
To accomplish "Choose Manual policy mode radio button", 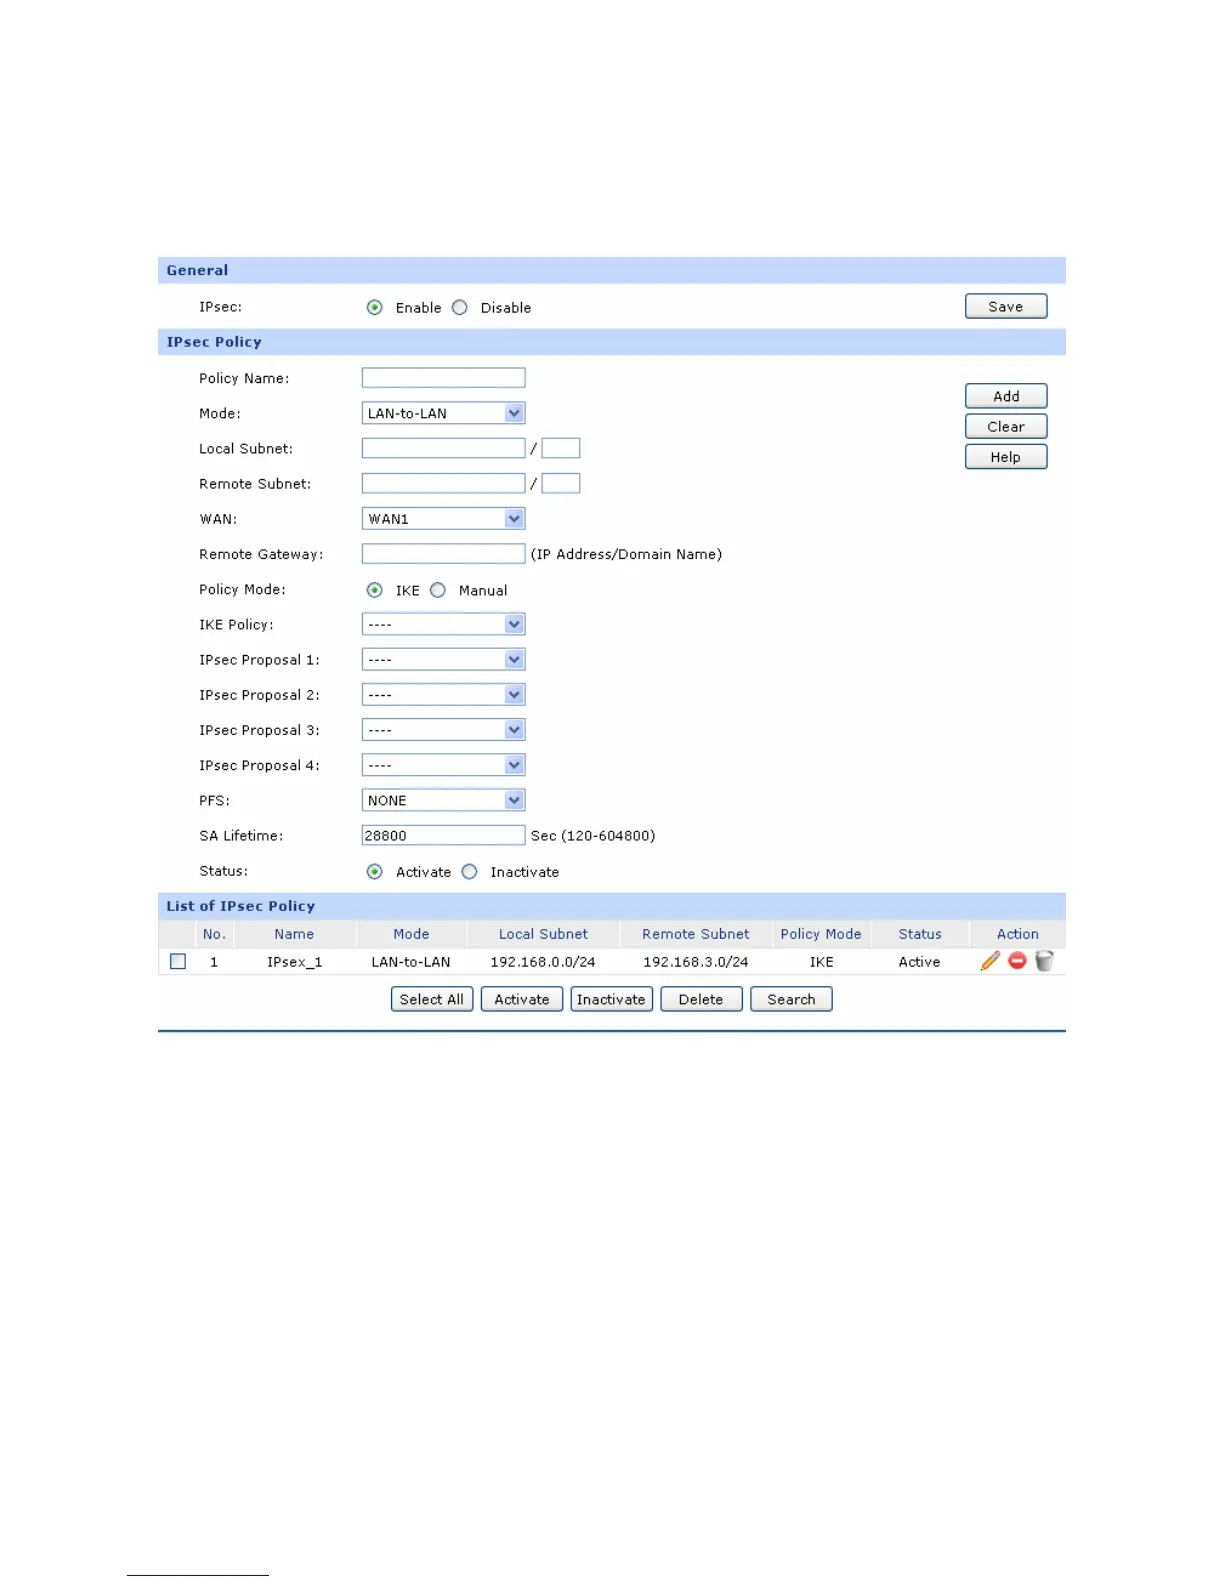I will click(438, 590).
